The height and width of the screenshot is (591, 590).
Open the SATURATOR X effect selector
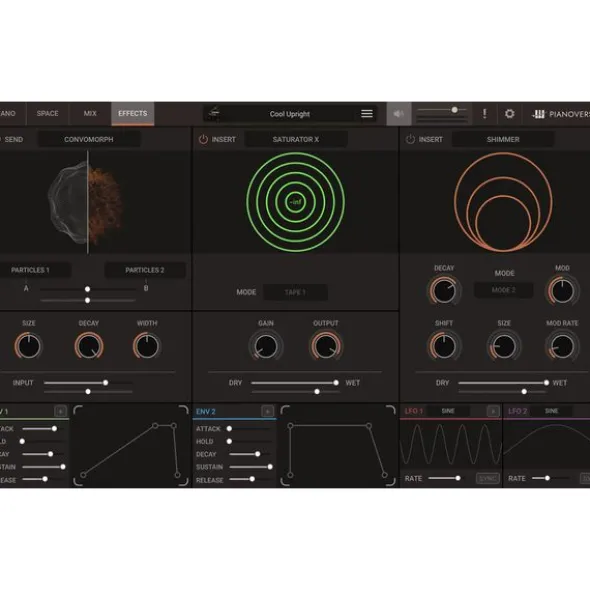click(x=296, y=139)
